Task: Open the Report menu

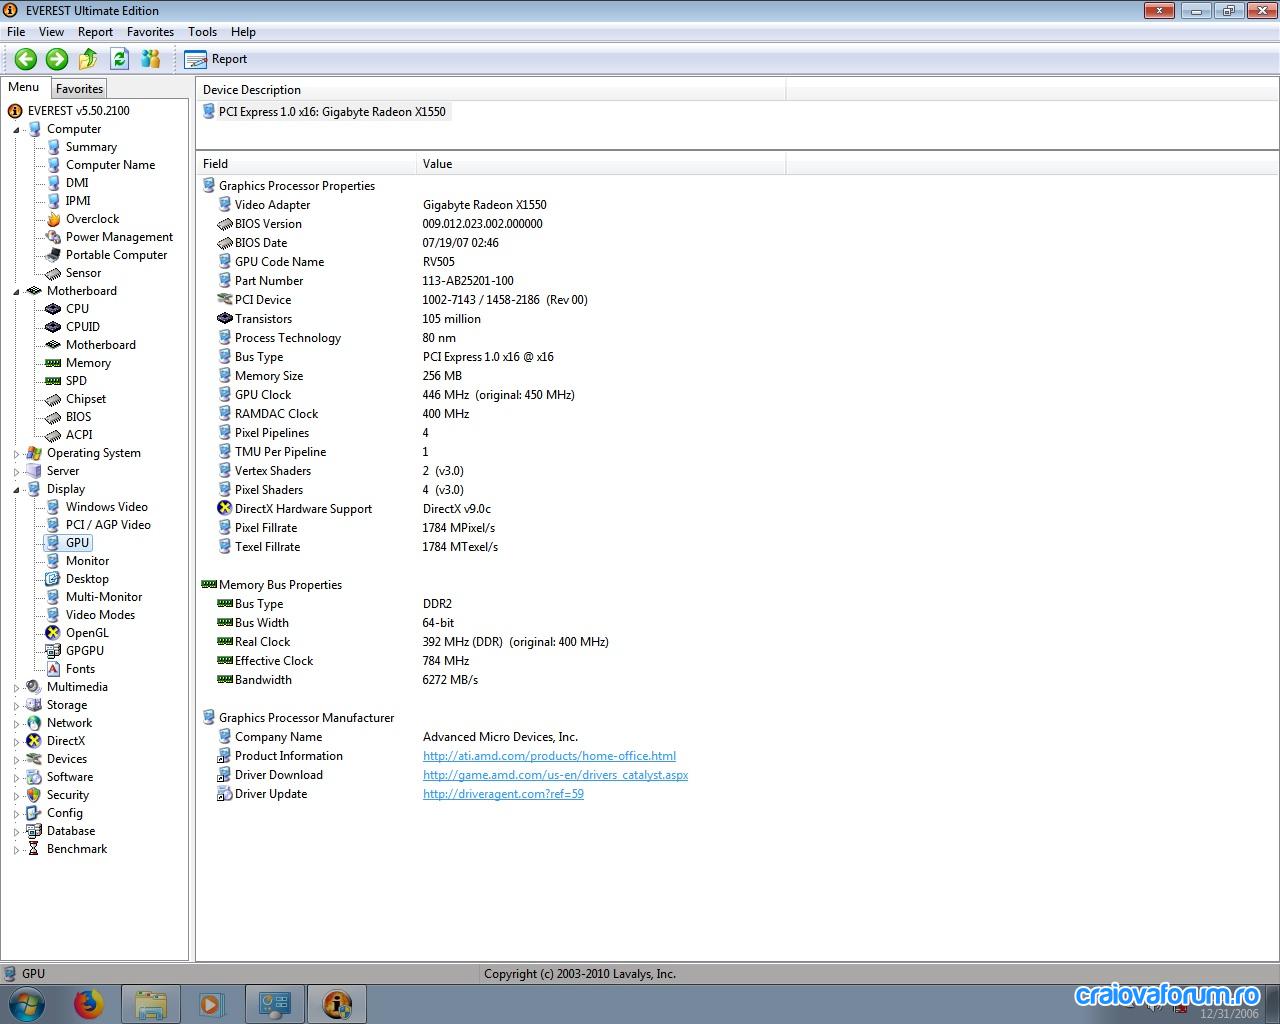Action: (96, 32)
